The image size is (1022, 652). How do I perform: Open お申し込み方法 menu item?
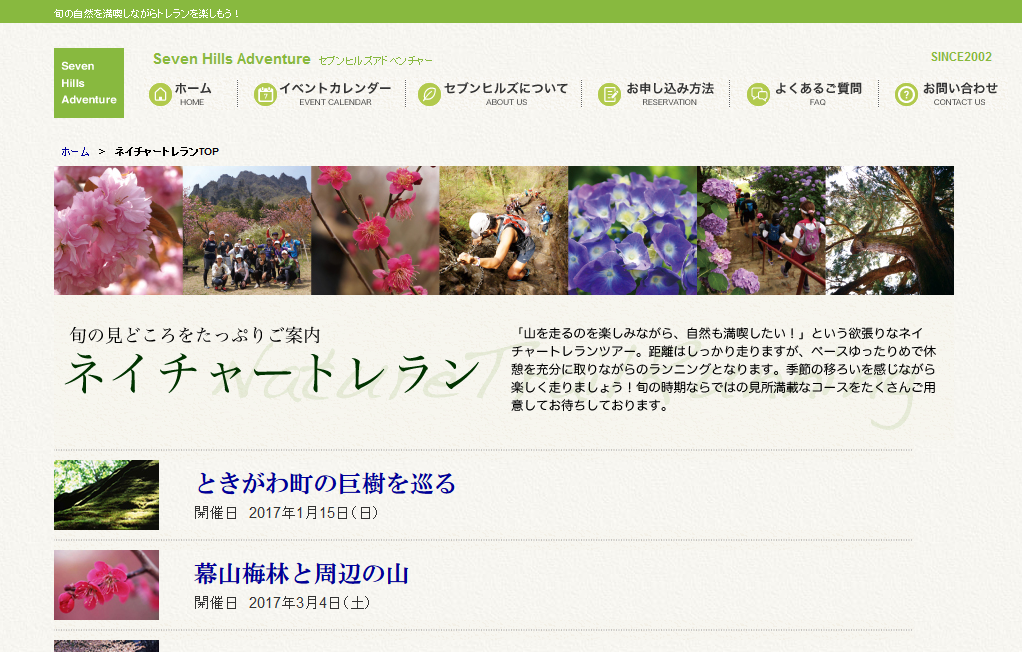click(x=656, y=94)
